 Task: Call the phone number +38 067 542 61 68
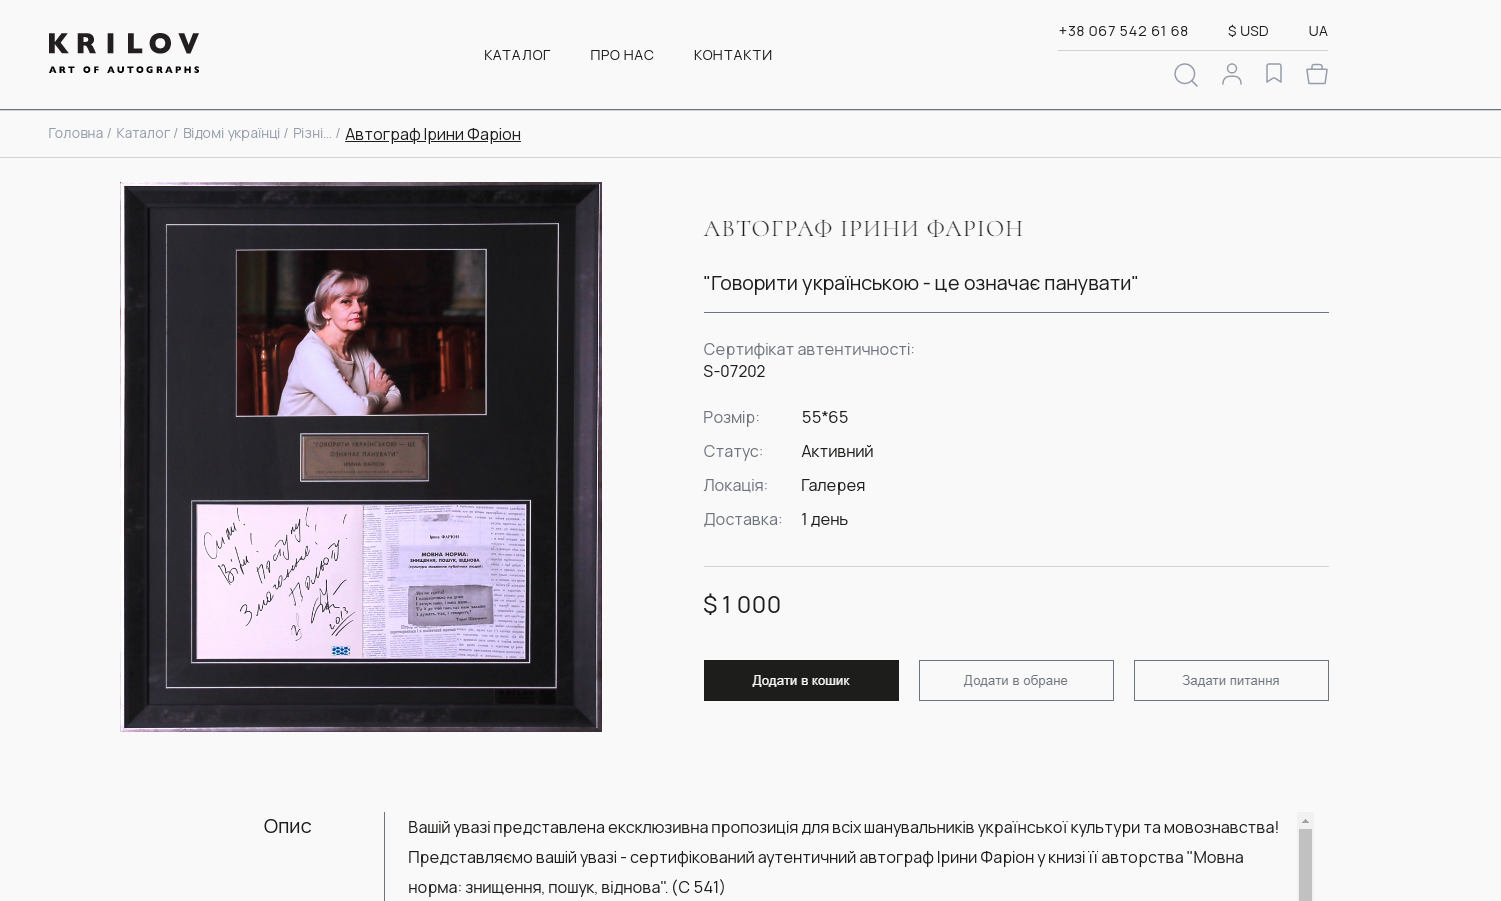[x=1123, y=31]
